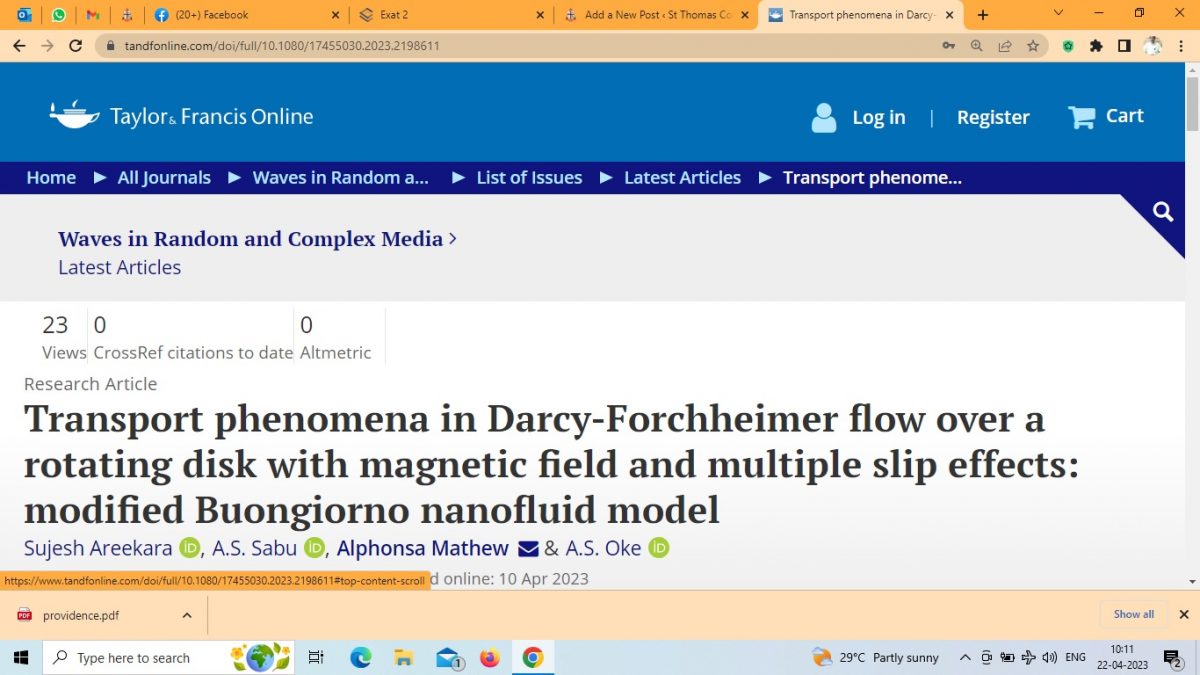The width and height of the screenshot is (1200, 675).
Task: Expand the providence.pdf download chevron
Action: pos(186,615)
